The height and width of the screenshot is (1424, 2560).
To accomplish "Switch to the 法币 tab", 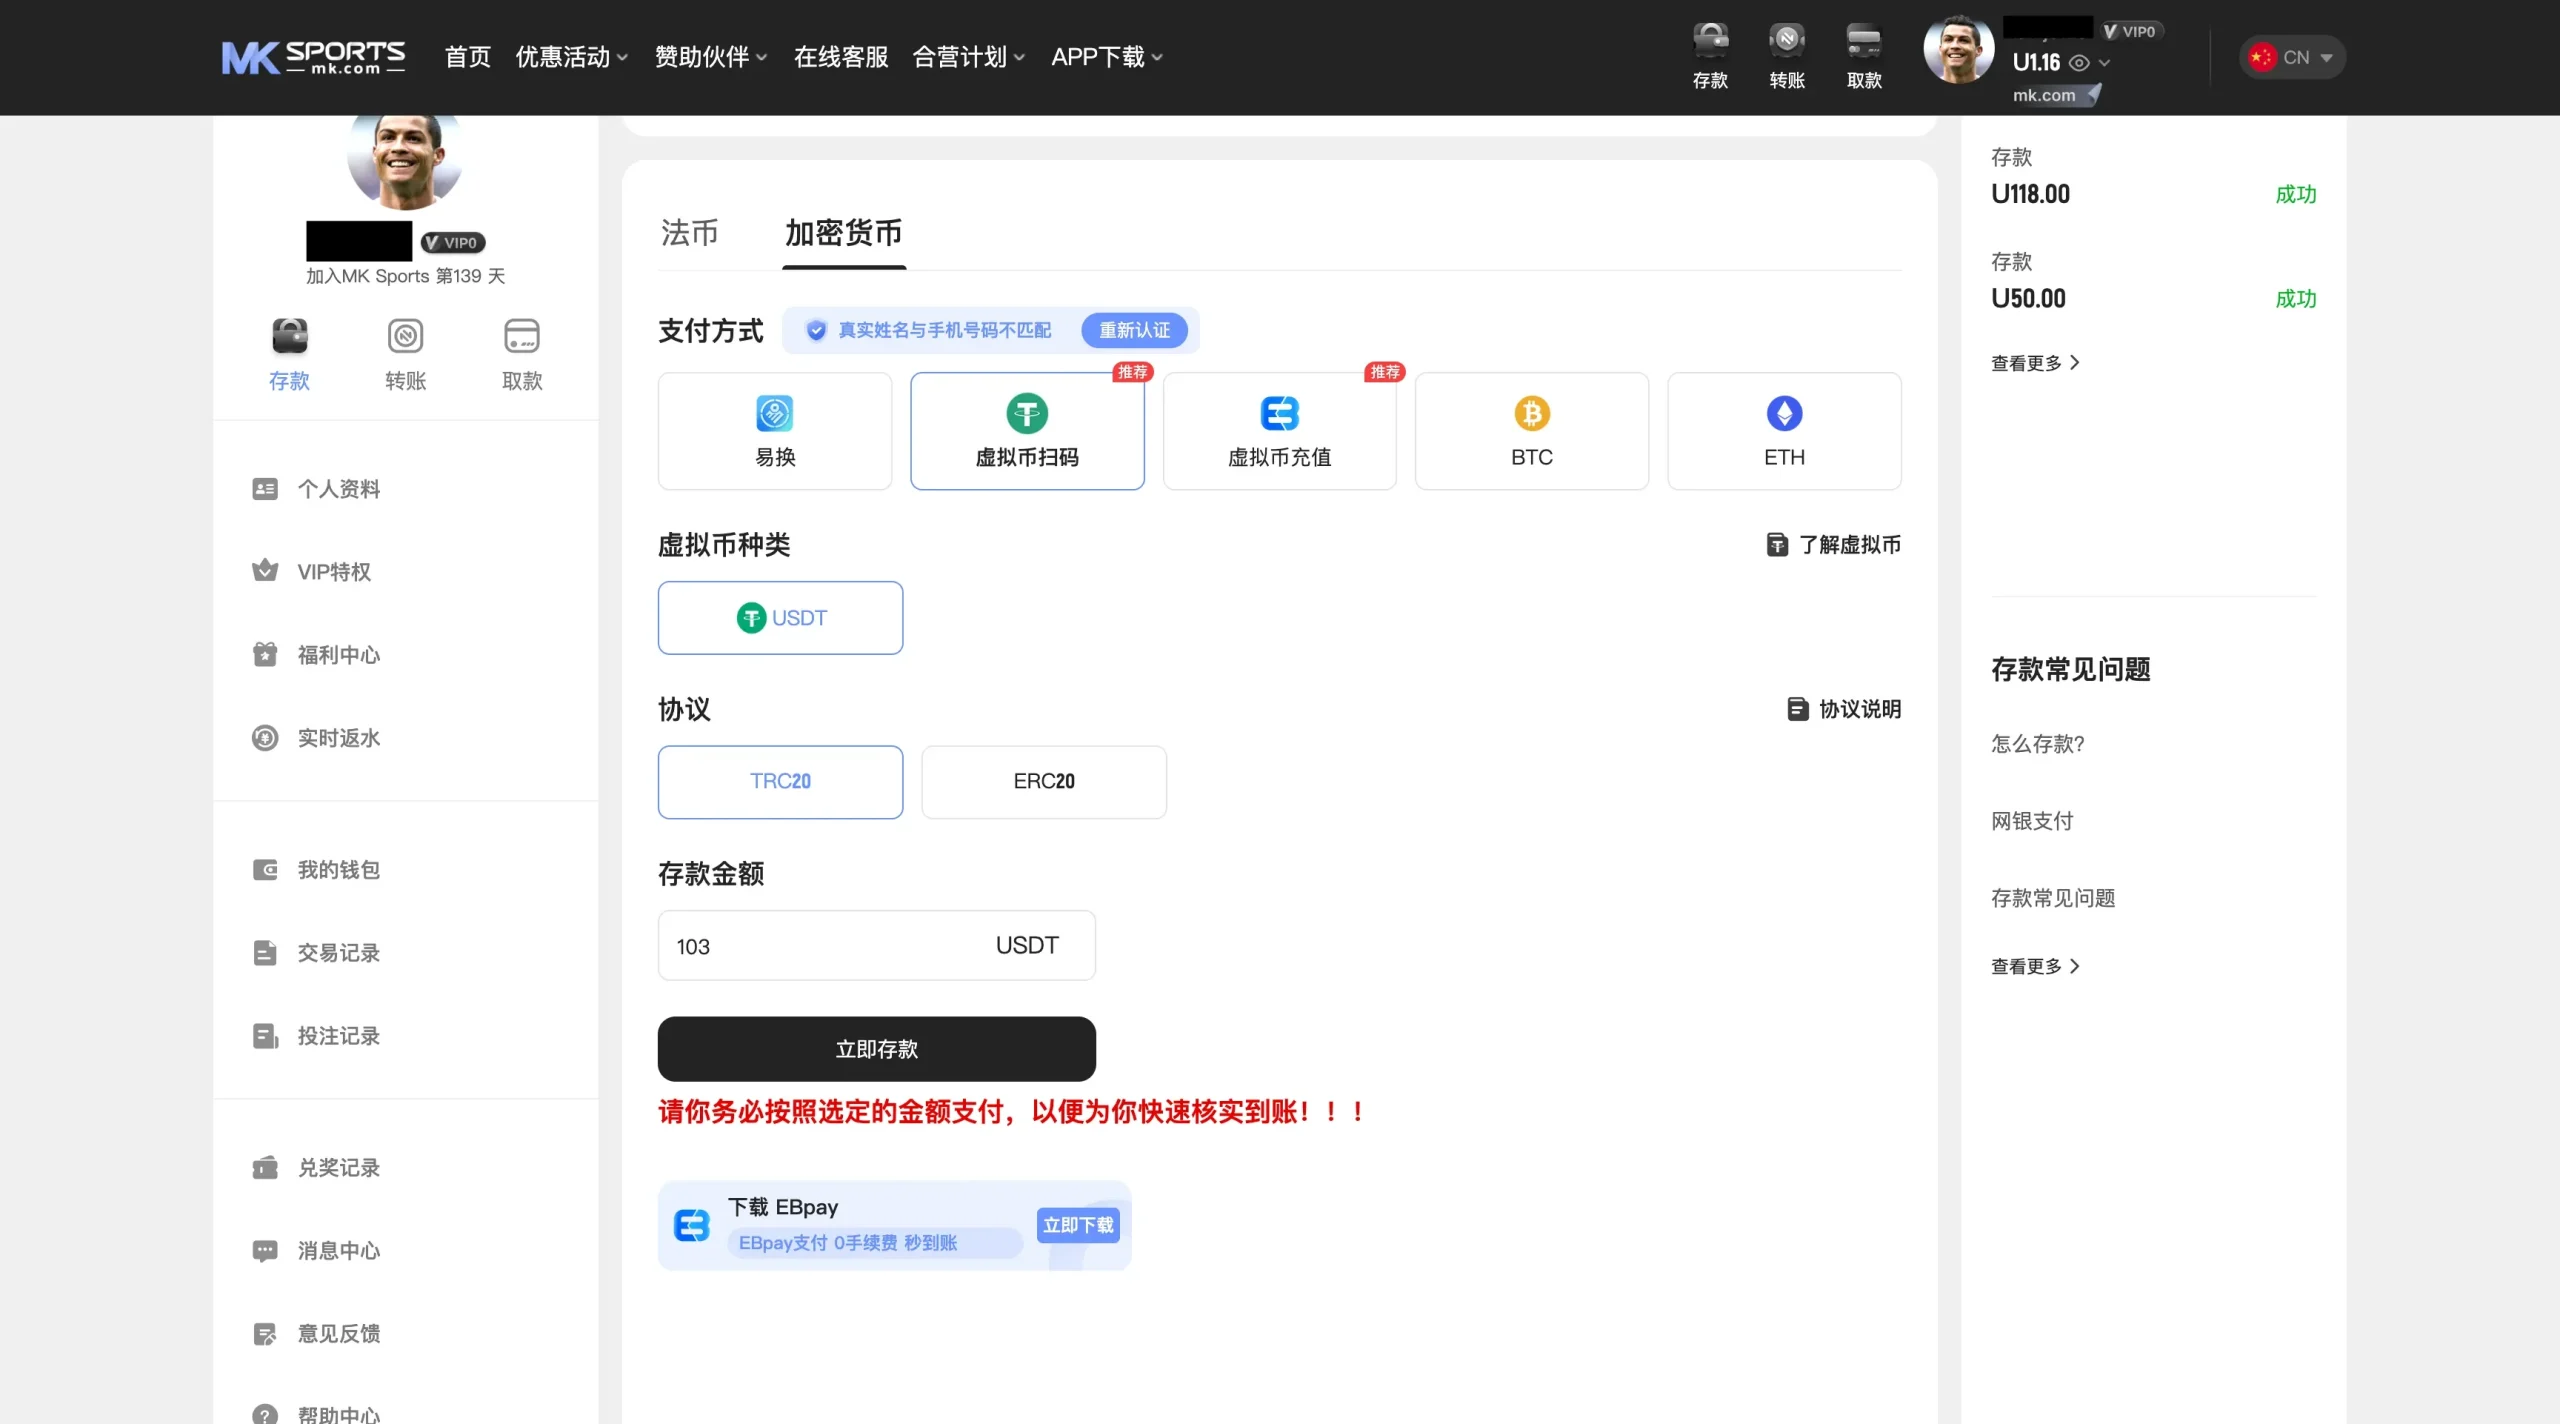I will tap(689, 233).
